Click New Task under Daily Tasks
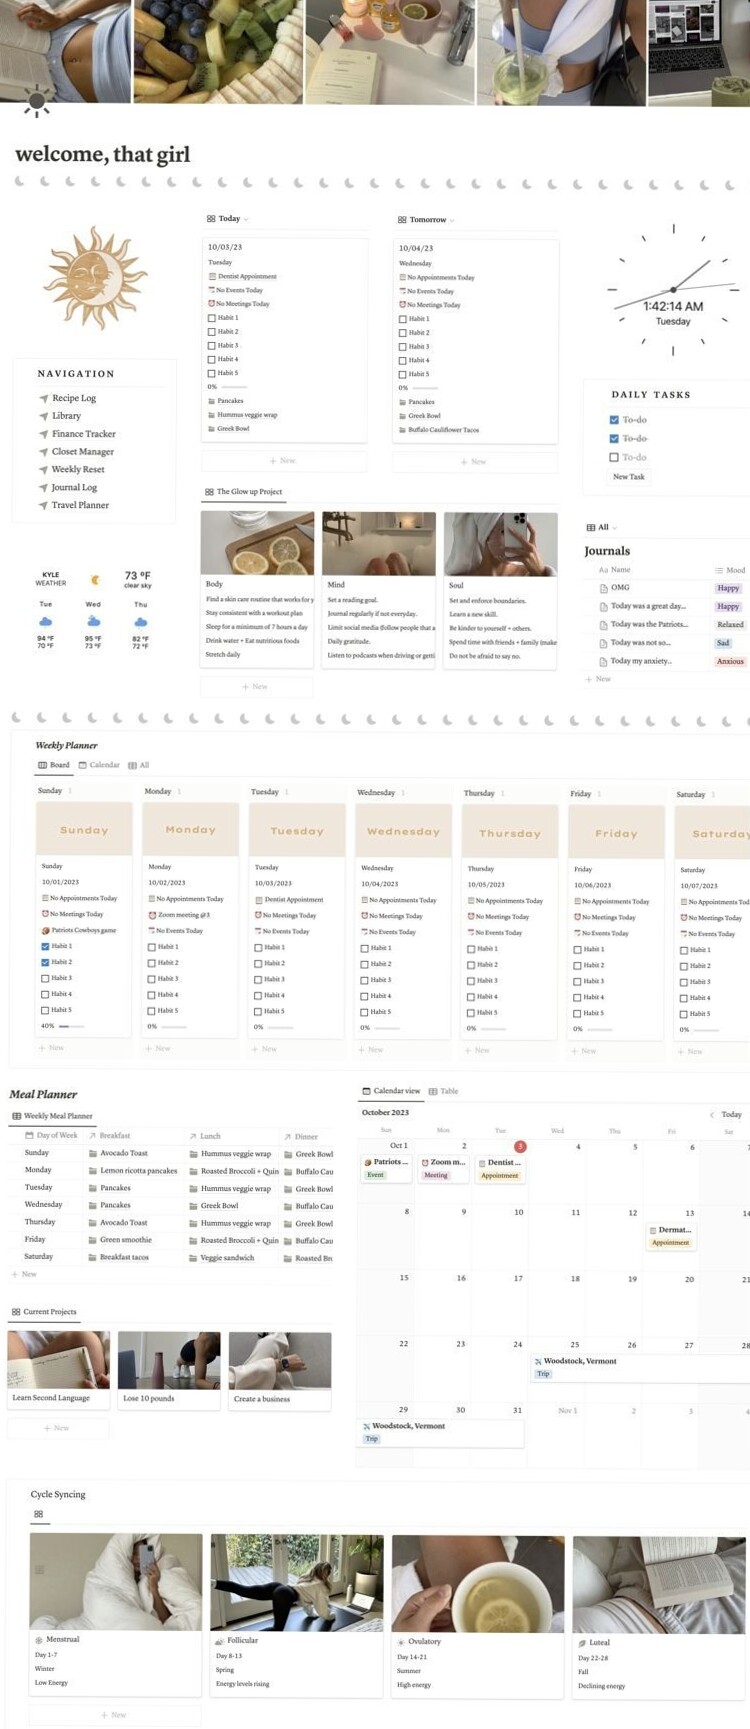 (629, 477)
